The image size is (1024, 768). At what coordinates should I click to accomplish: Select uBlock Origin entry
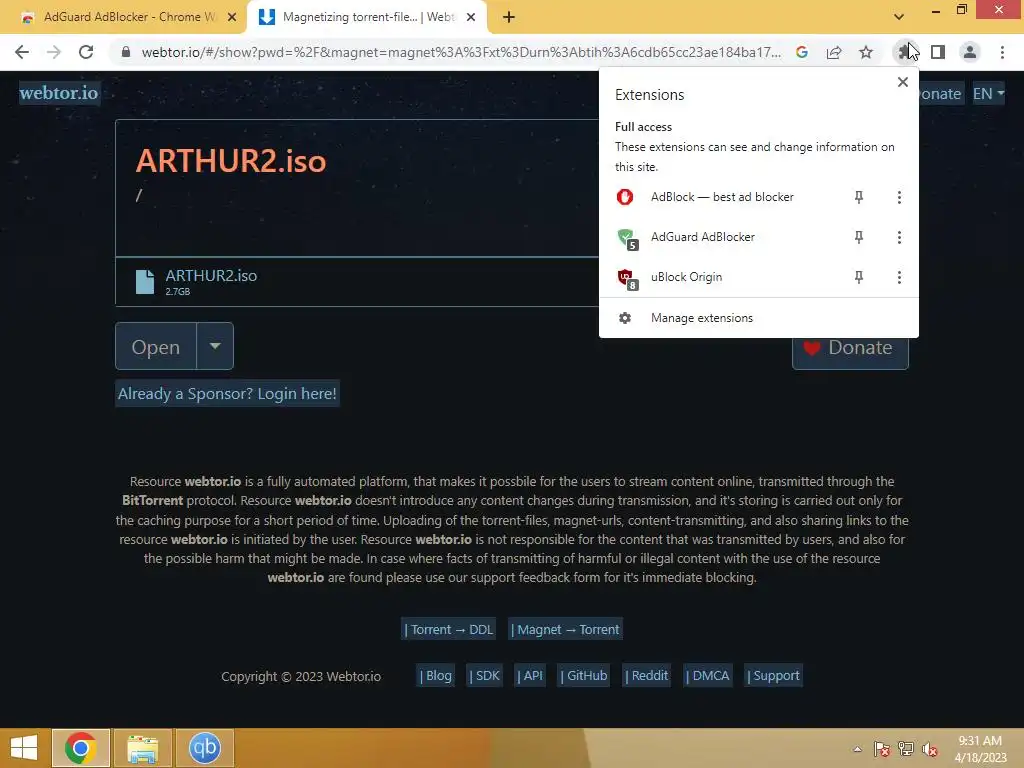coord(686,278)
